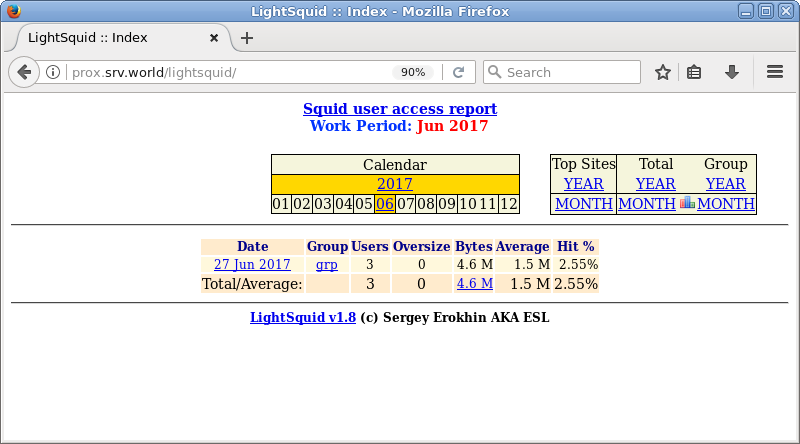Visit the LightSquid v1.8 link
This screenshot has height=444, width=800.
(x=303, y=317)
